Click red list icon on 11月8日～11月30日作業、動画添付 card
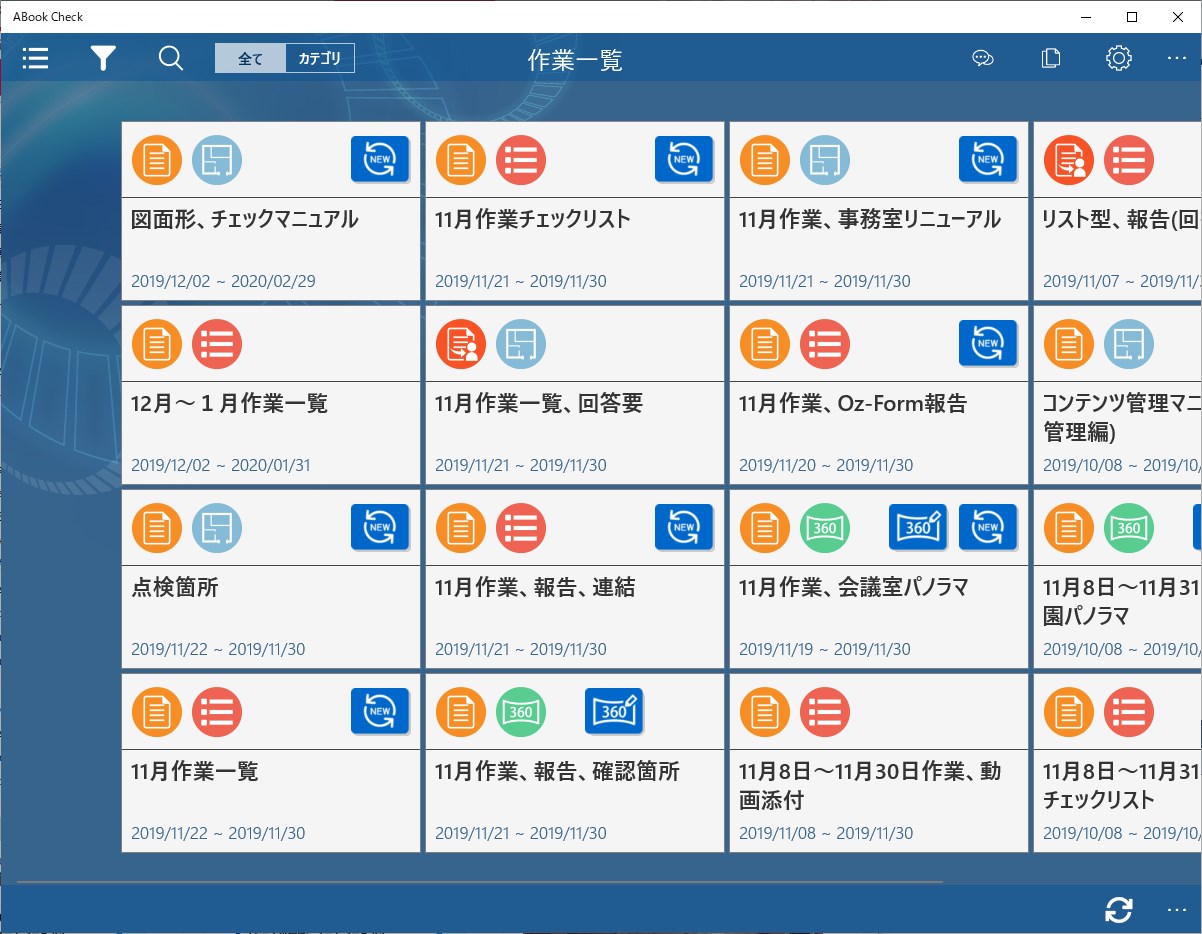 click(x=825, y=712)
